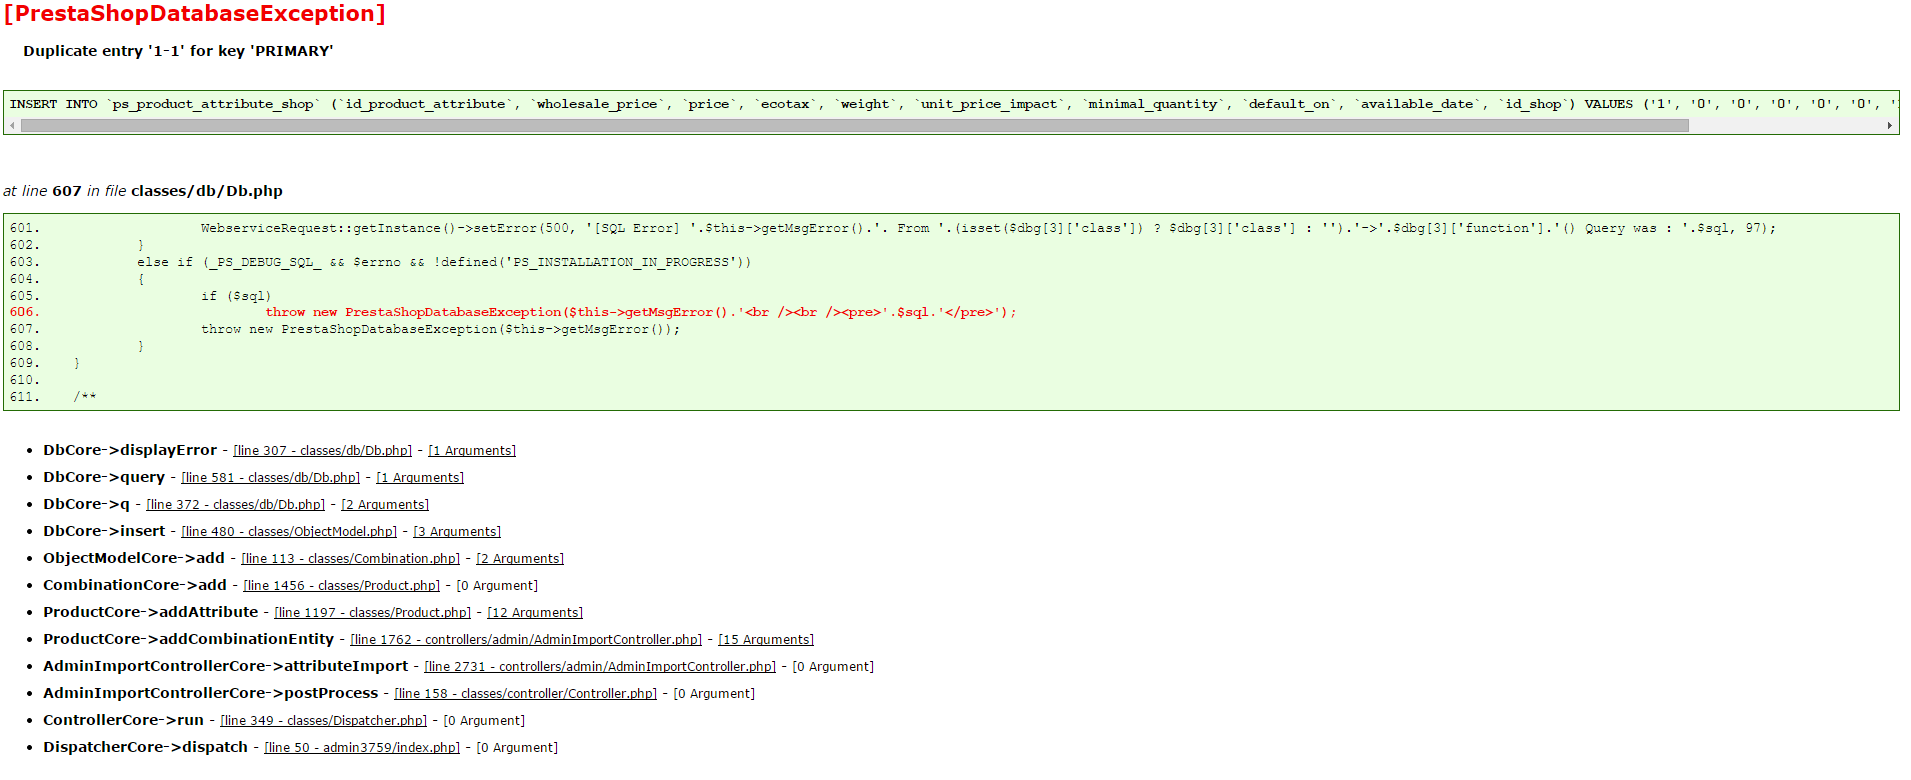The image size is (1911, 780).
Task: Open link 'line 1762 - AdminImportController.php'
Action: 526,640
